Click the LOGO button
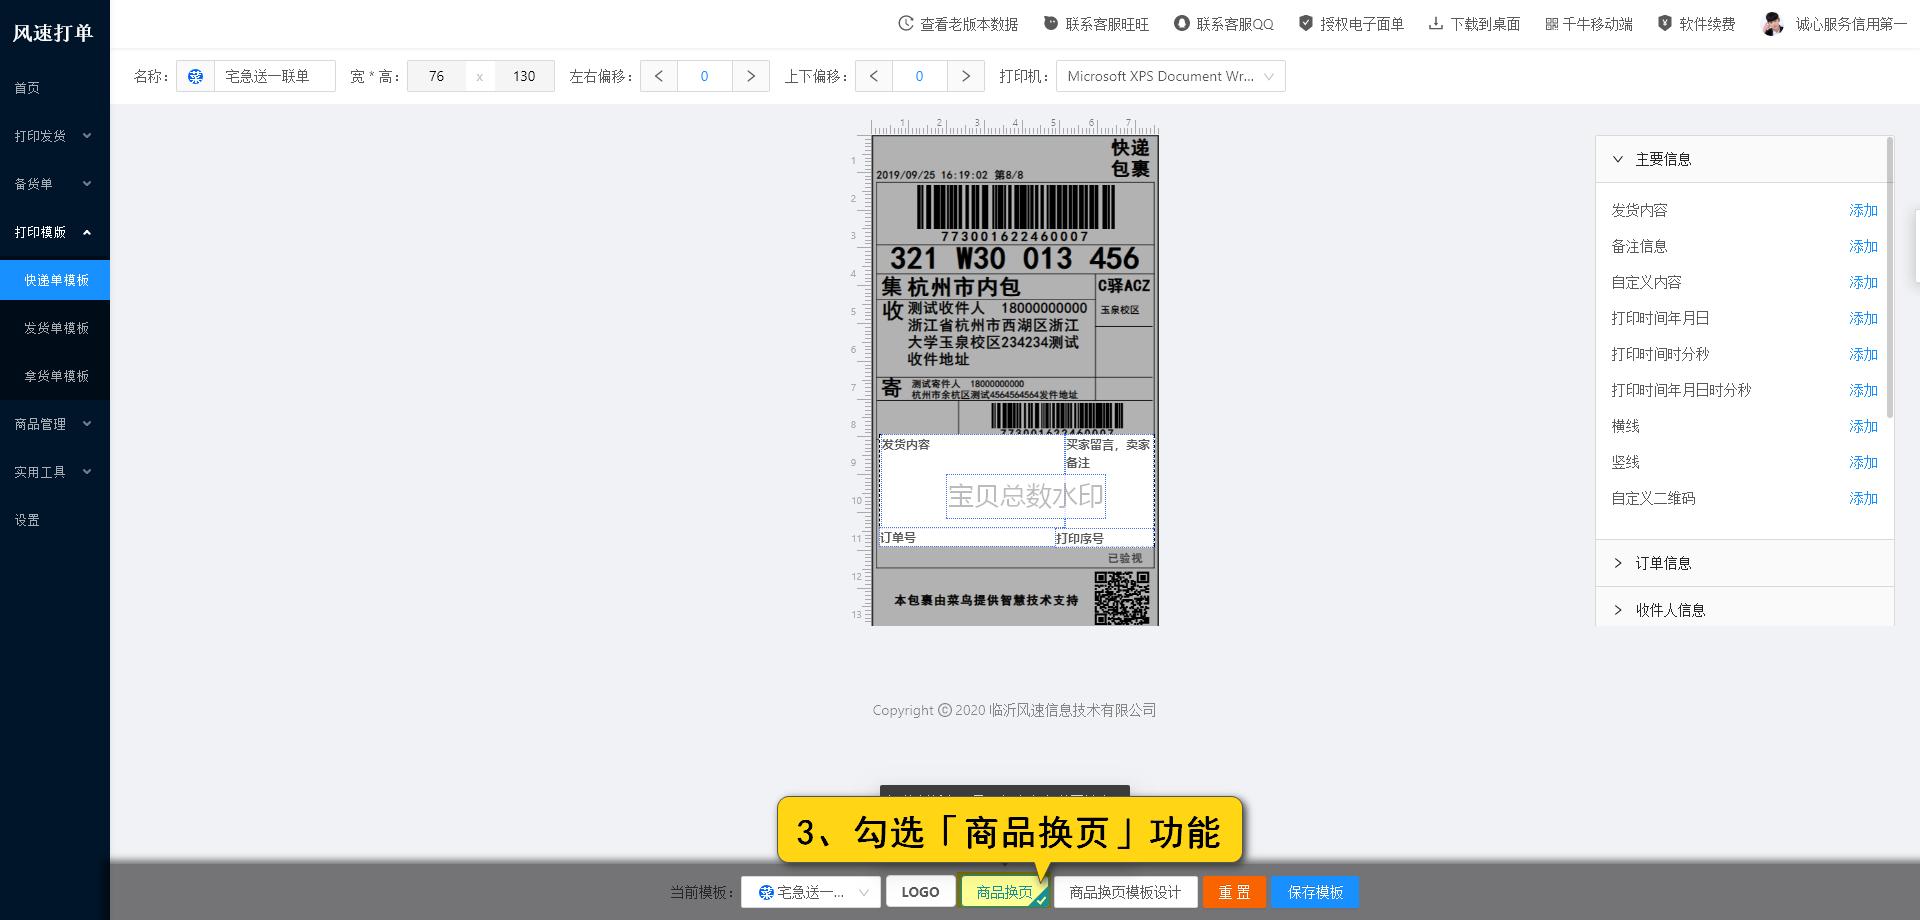 pos(920,892)
